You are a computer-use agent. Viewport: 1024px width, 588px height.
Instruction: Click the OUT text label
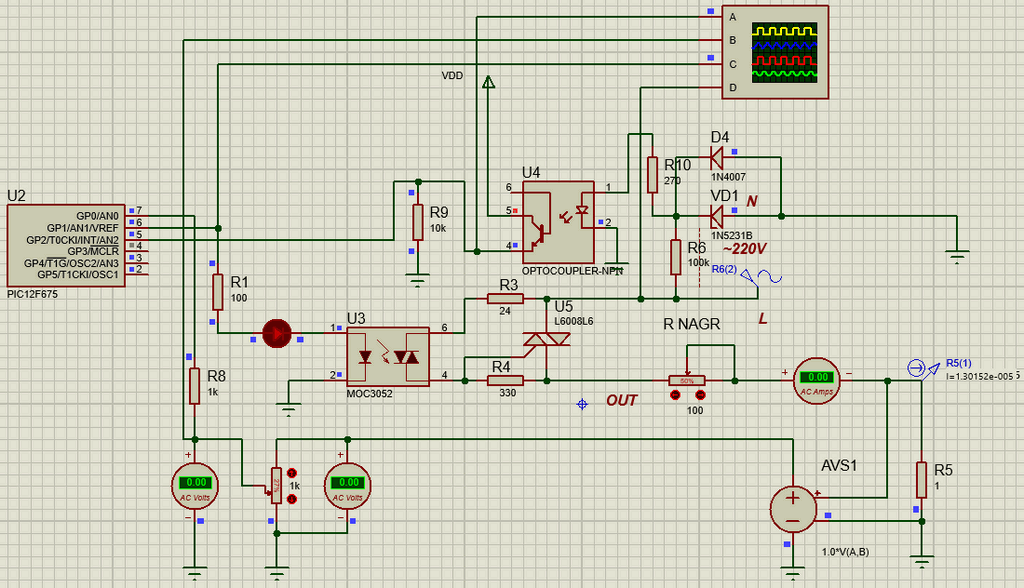[x=621, y=400]
